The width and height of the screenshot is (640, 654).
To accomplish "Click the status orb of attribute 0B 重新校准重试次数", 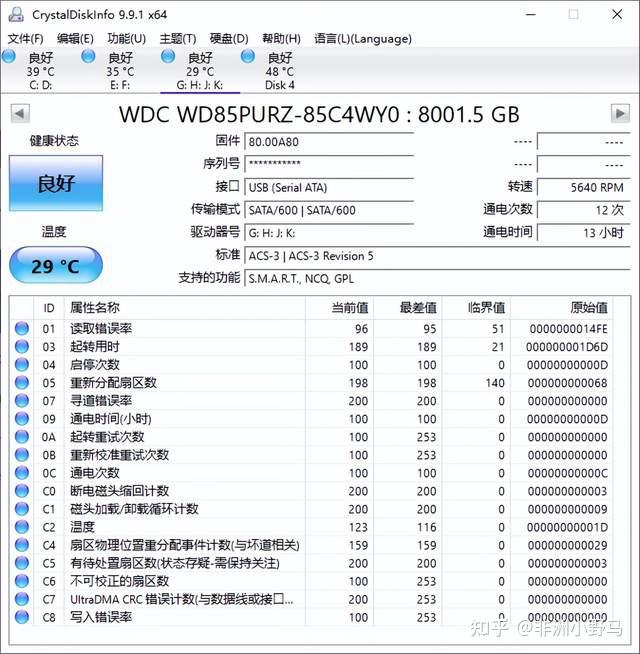I will point(22,455).
